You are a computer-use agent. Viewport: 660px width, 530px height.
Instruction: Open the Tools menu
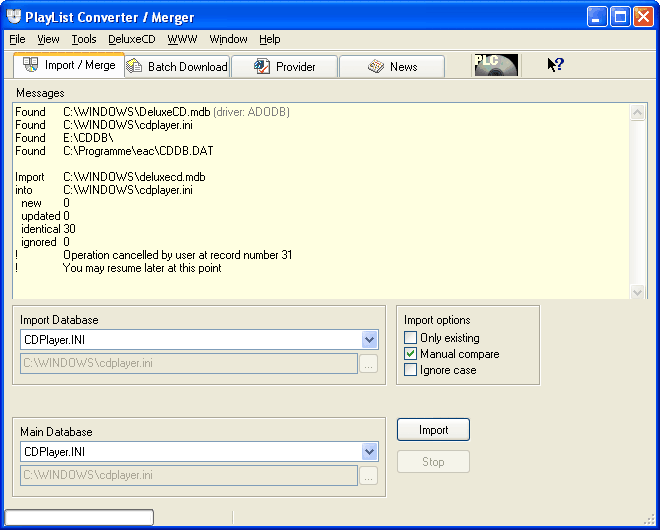tap(84, 39)
